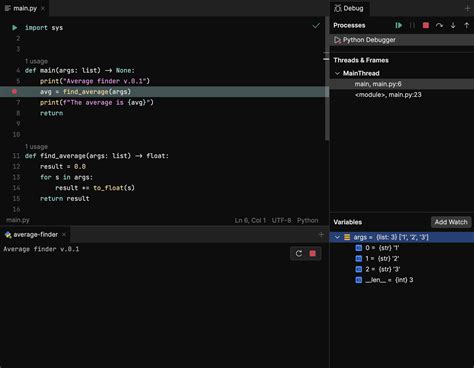The width and height of the screenshot is (474, 368).
Task: Select the Python Debugger process
Action: pyautogui.click(x=402, y=40)
